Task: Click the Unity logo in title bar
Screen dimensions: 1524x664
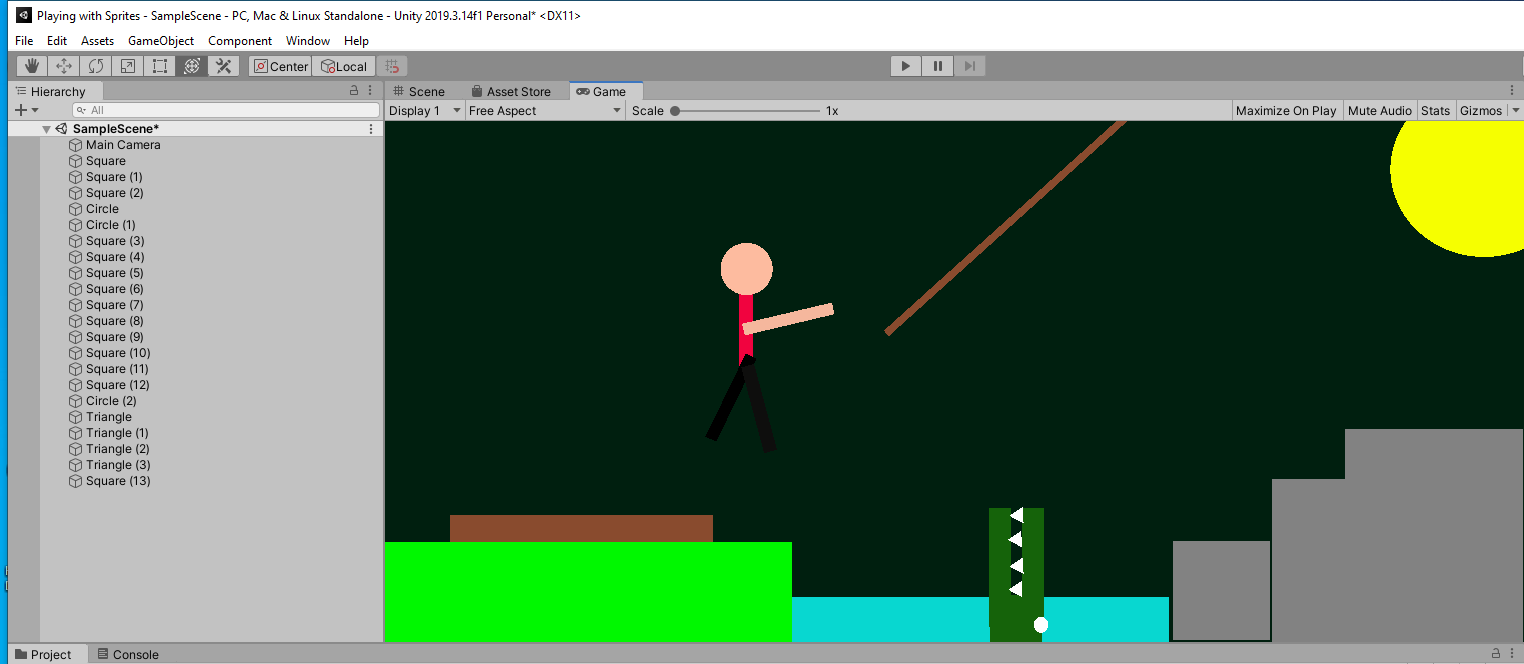Action: [x=24, y=15]
